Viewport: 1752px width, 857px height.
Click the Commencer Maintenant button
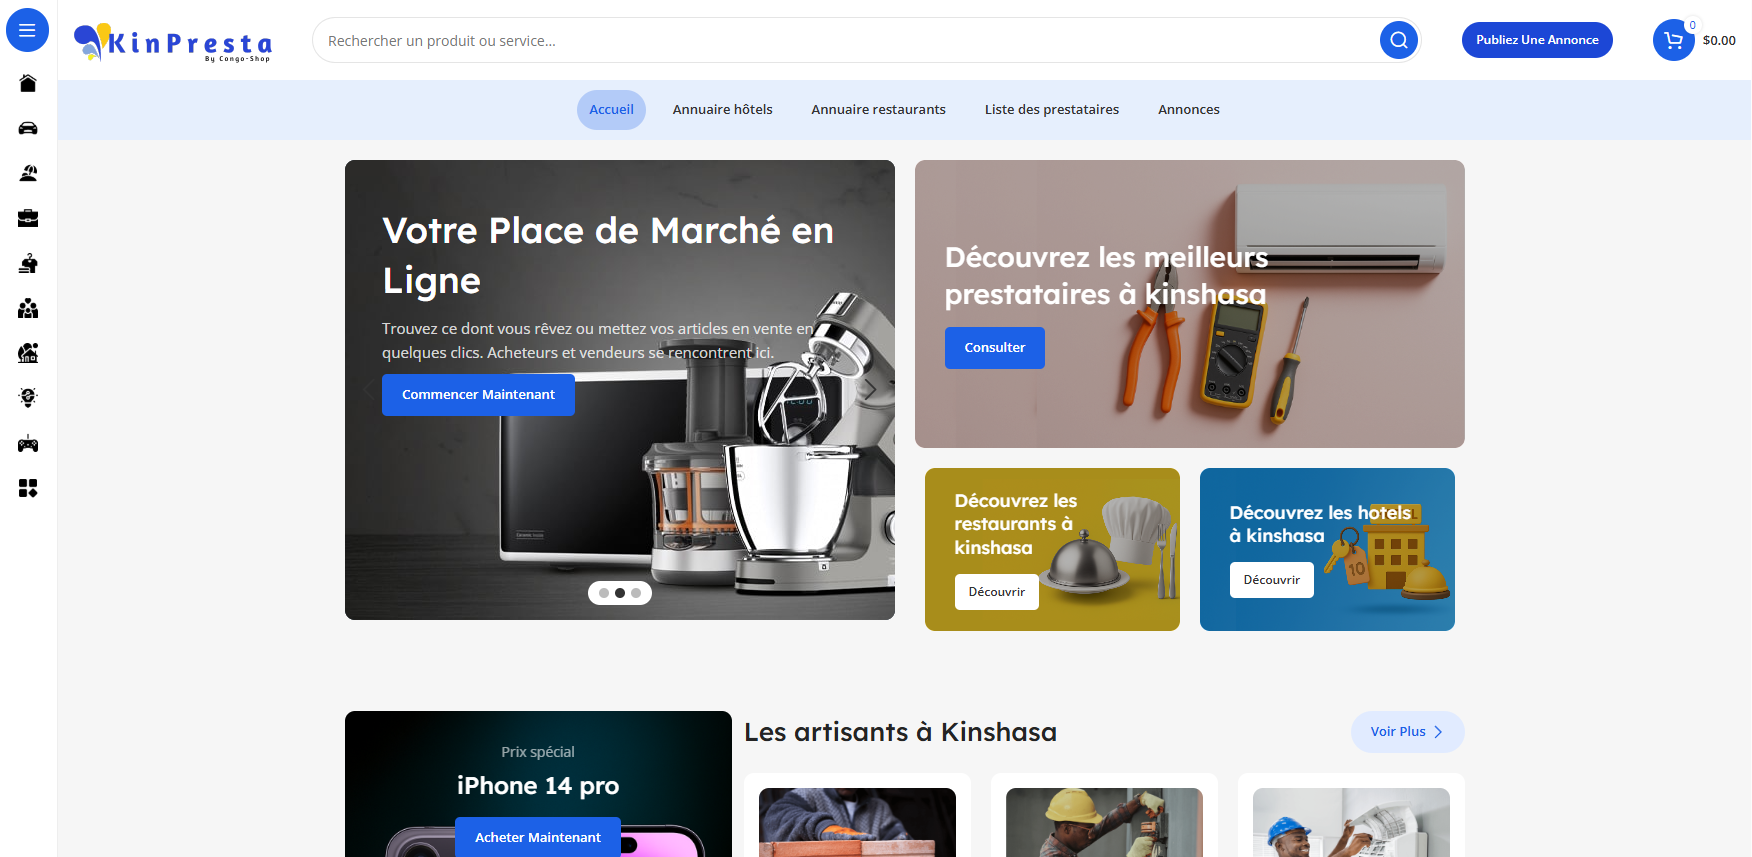point(478,395)
